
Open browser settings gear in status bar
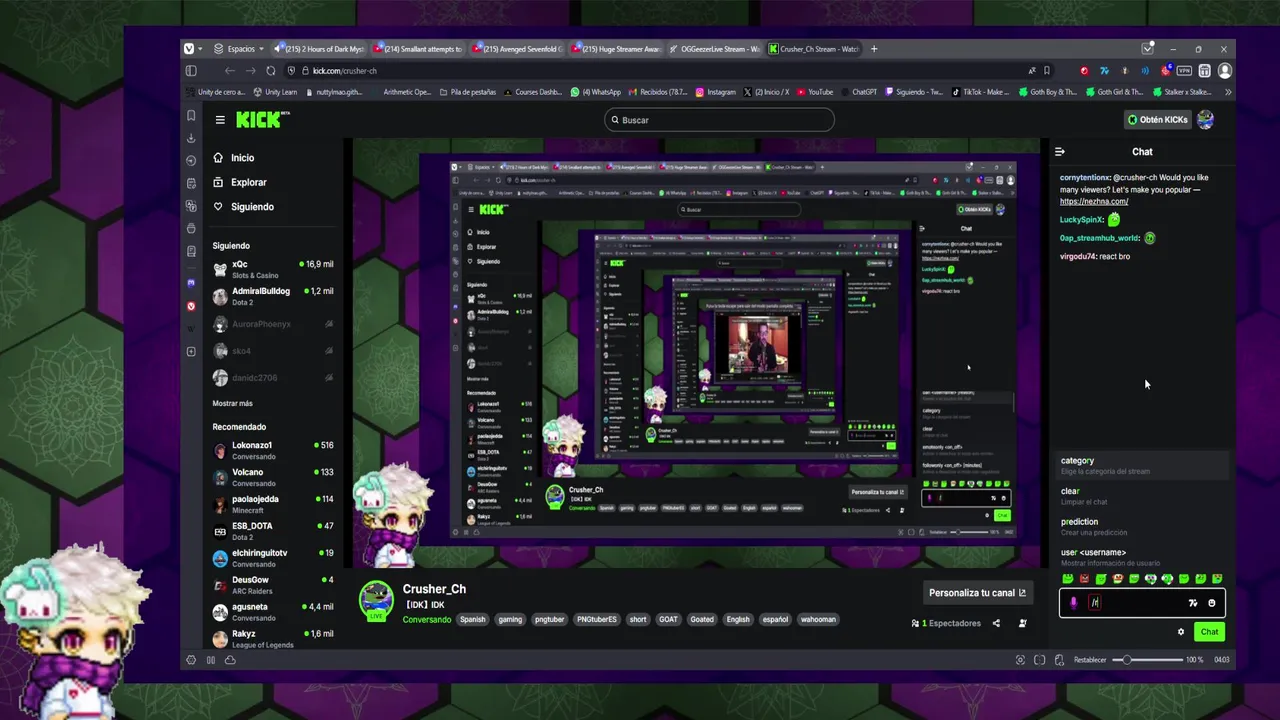tap(191, 660)
